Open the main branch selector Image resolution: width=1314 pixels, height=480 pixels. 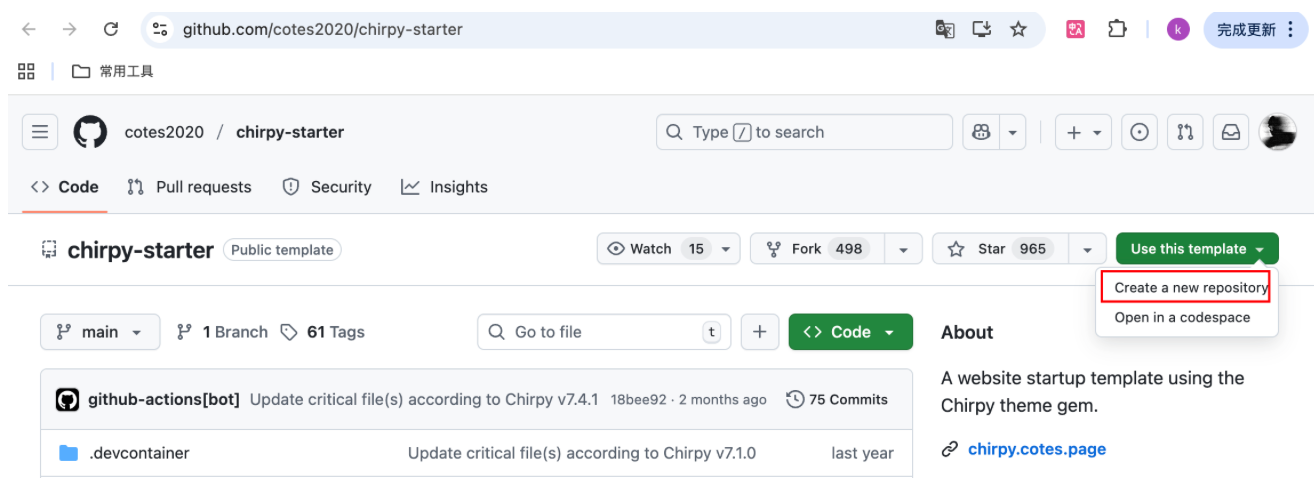click(100, 332)
